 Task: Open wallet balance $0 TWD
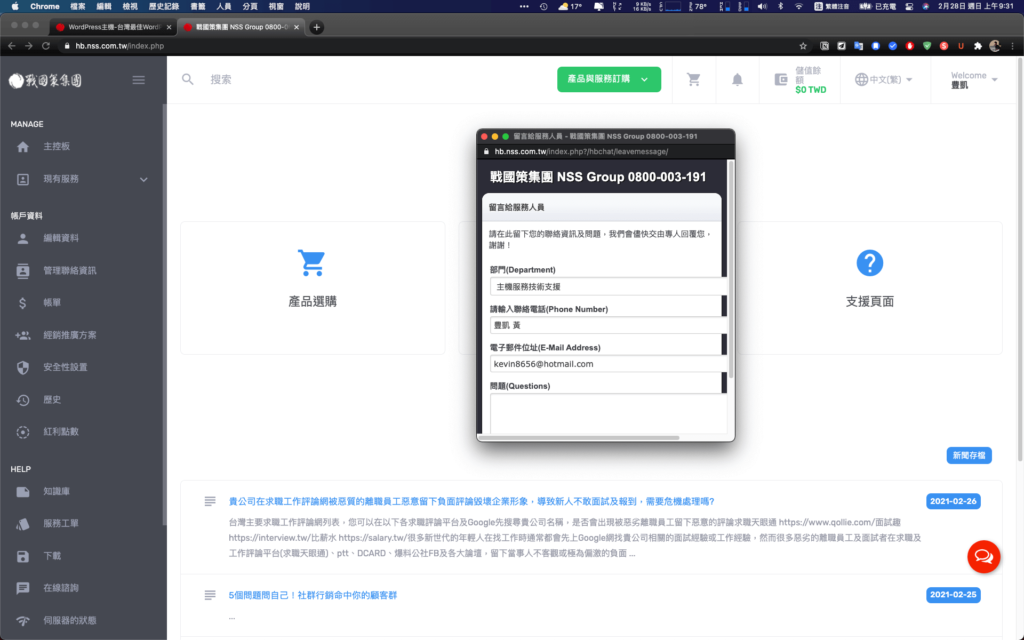(x=800, y=80)
